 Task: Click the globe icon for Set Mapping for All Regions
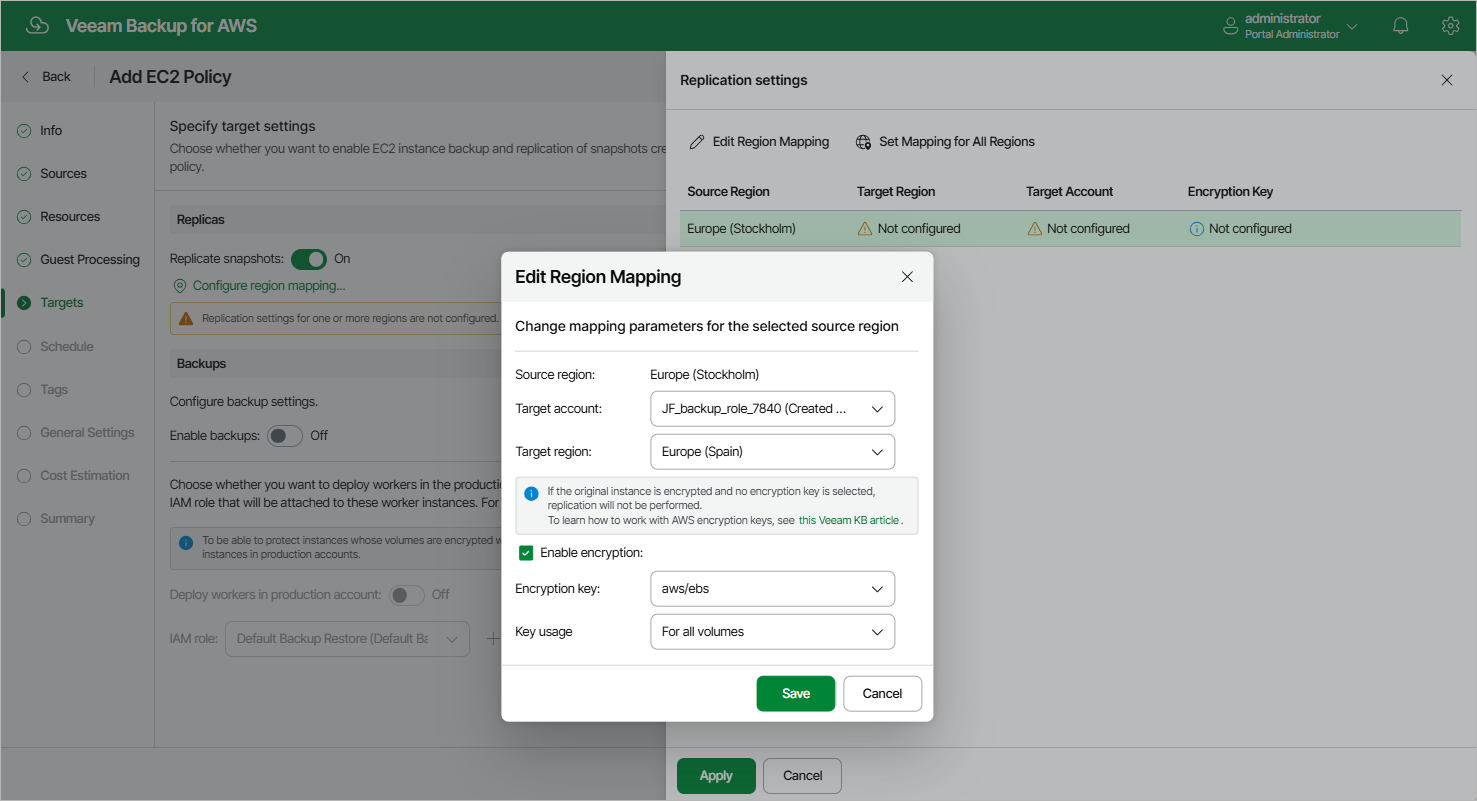tap(864, 142)
